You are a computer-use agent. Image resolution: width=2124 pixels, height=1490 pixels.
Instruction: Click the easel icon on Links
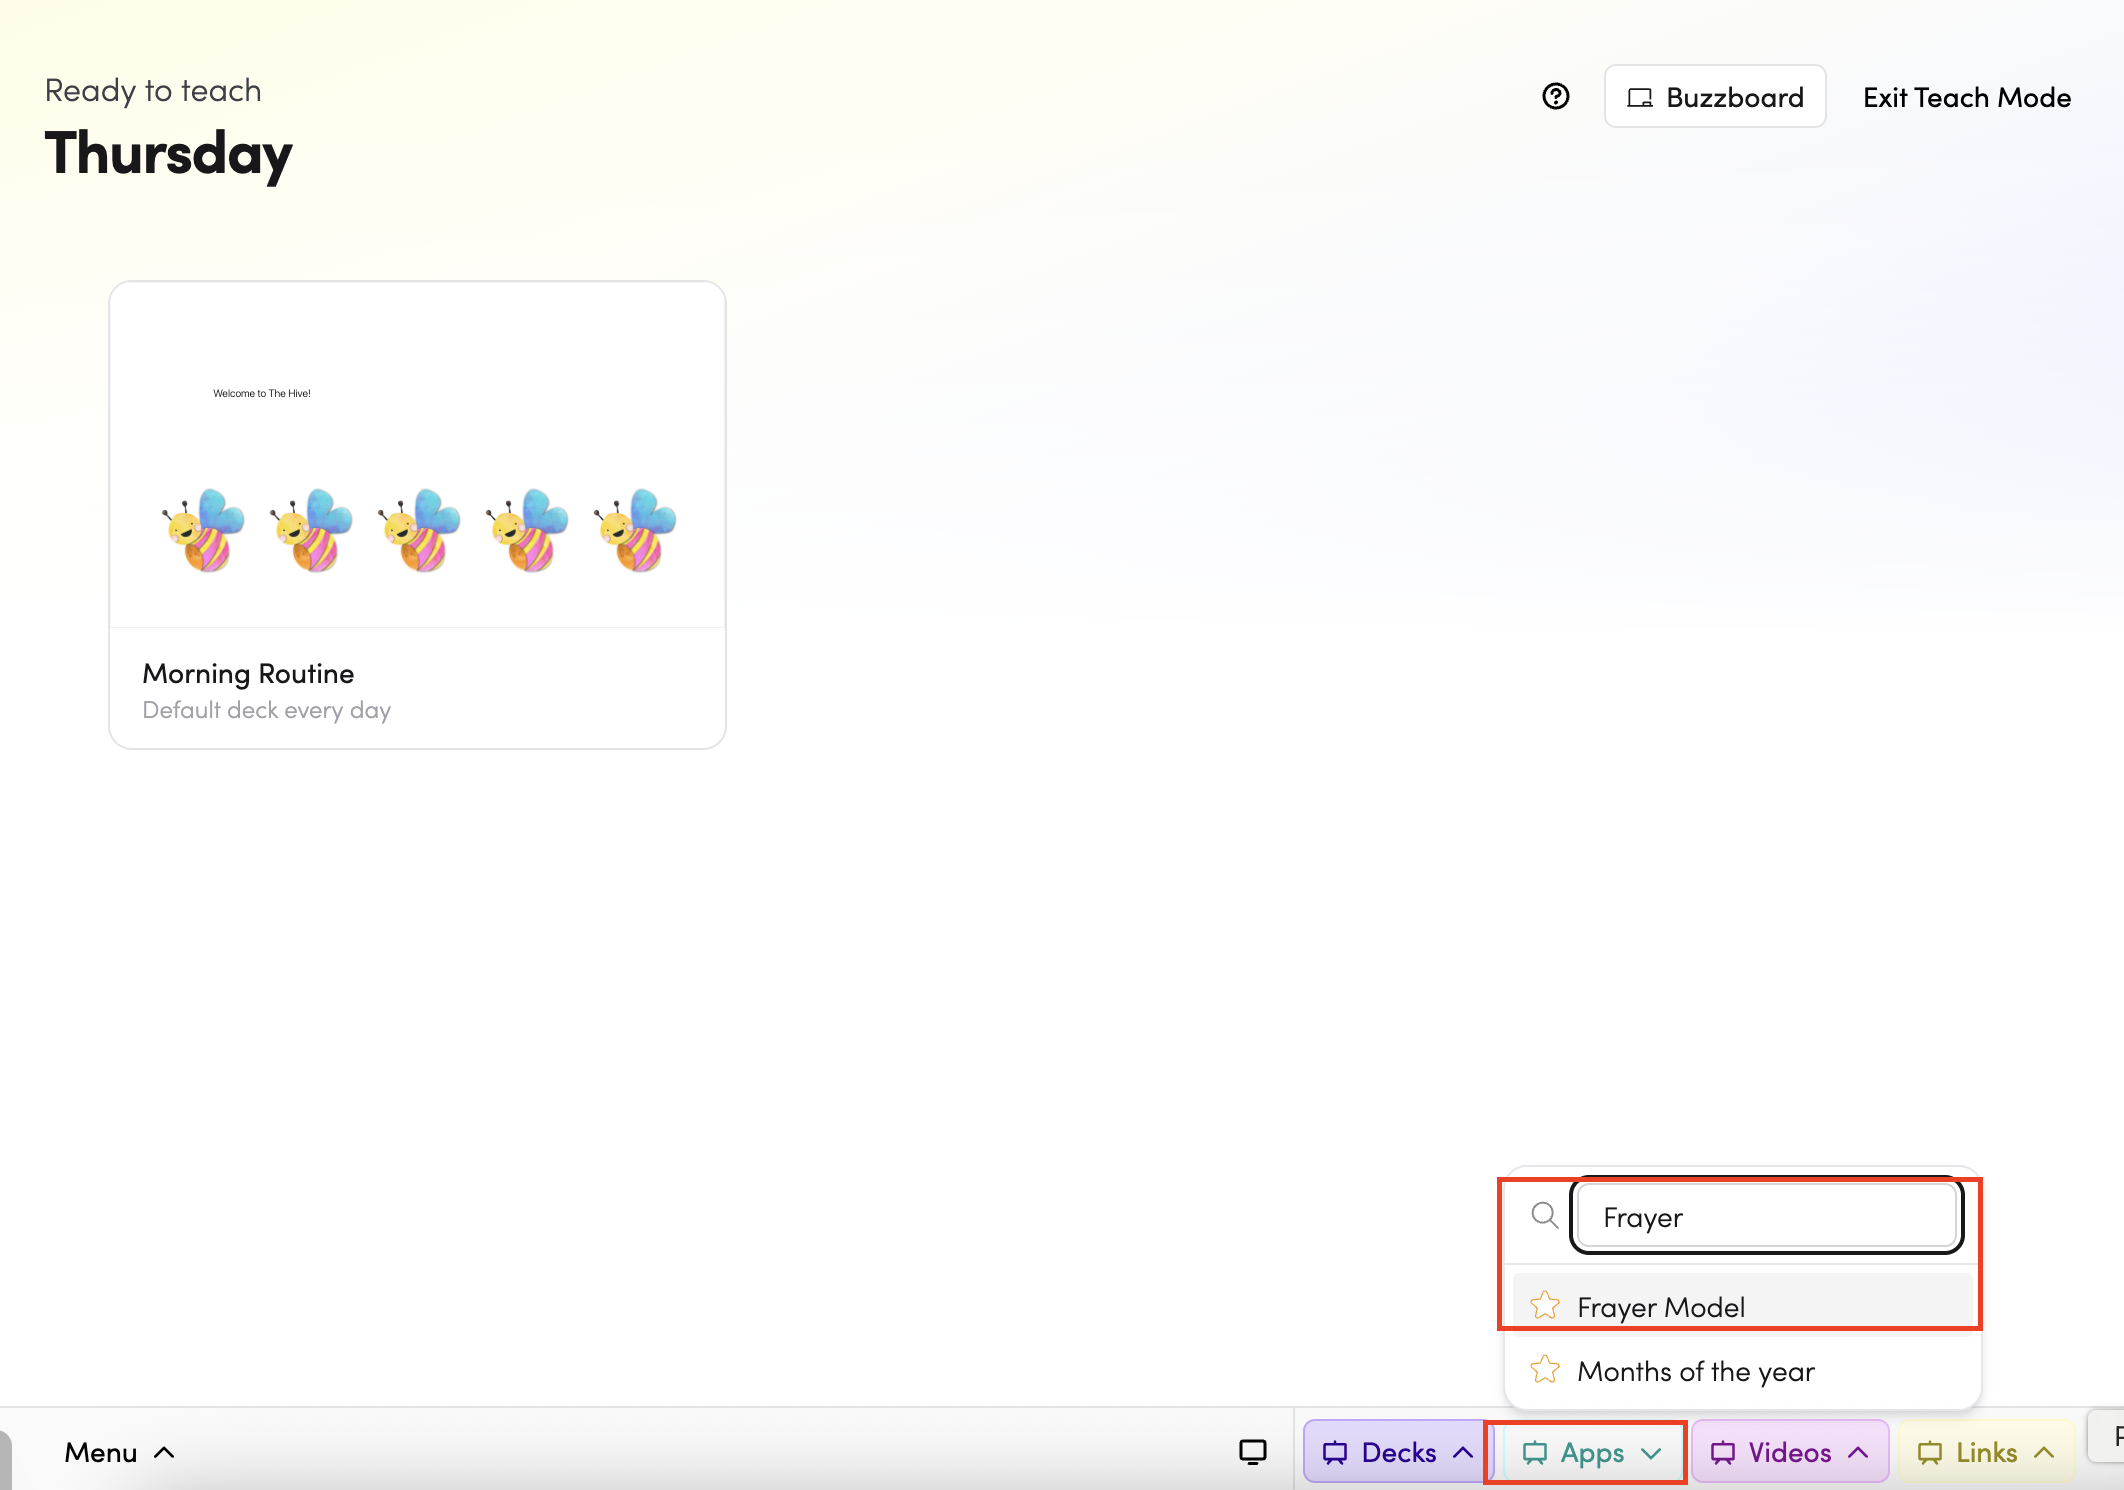1929,1453
